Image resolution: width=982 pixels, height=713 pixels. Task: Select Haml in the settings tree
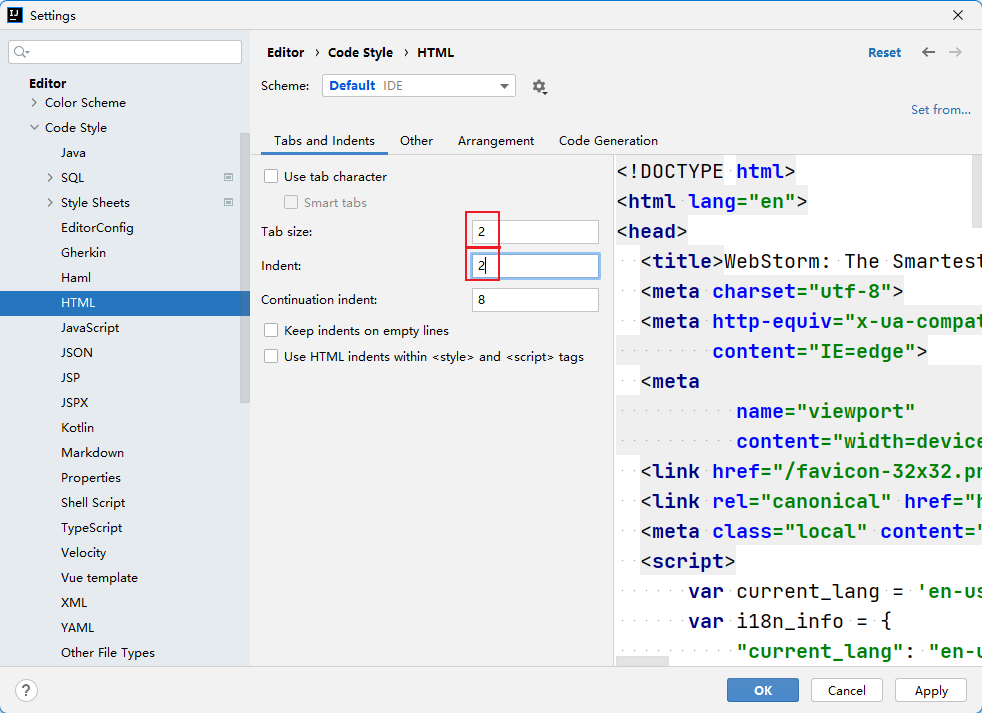[76, 278]
